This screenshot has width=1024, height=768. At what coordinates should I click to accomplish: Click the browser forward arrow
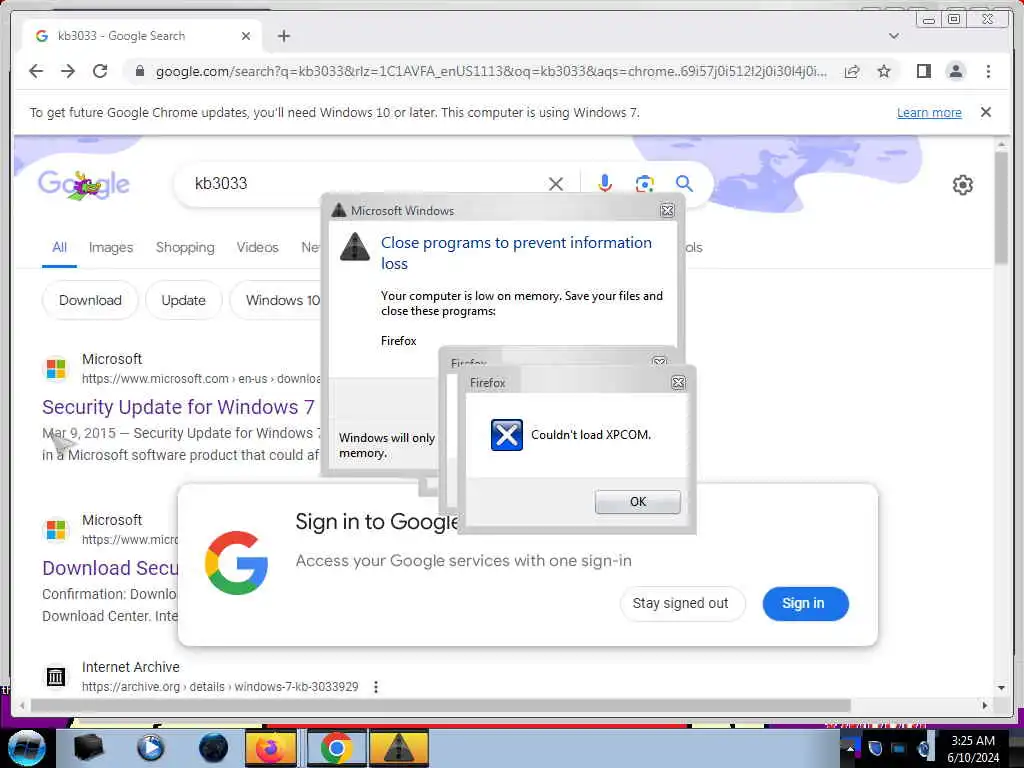tap(68, 71)
